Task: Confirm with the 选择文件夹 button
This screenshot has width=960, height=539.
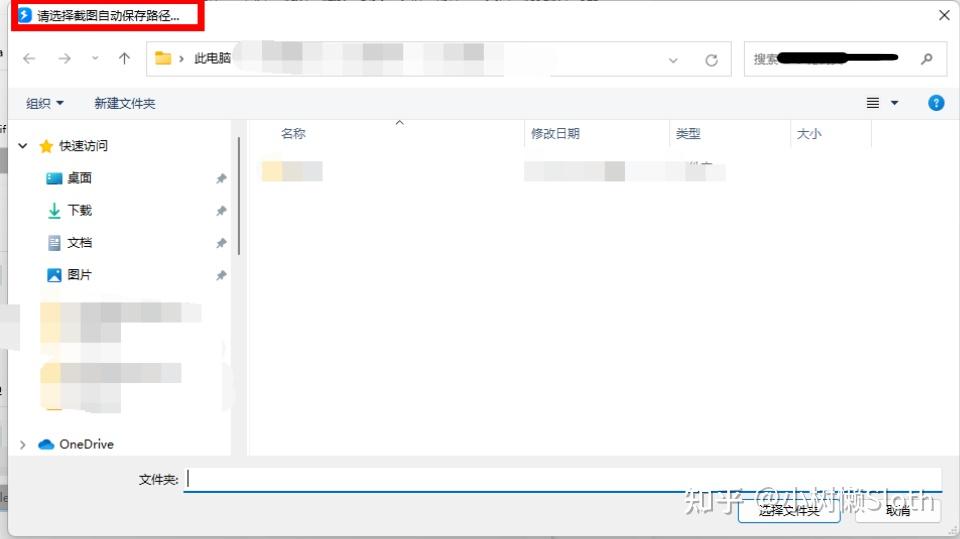Action: click(789, 510)
